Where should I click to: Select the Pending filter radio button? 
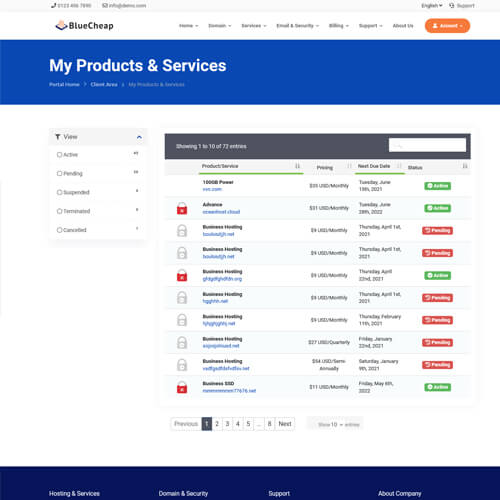click(59, 173)
